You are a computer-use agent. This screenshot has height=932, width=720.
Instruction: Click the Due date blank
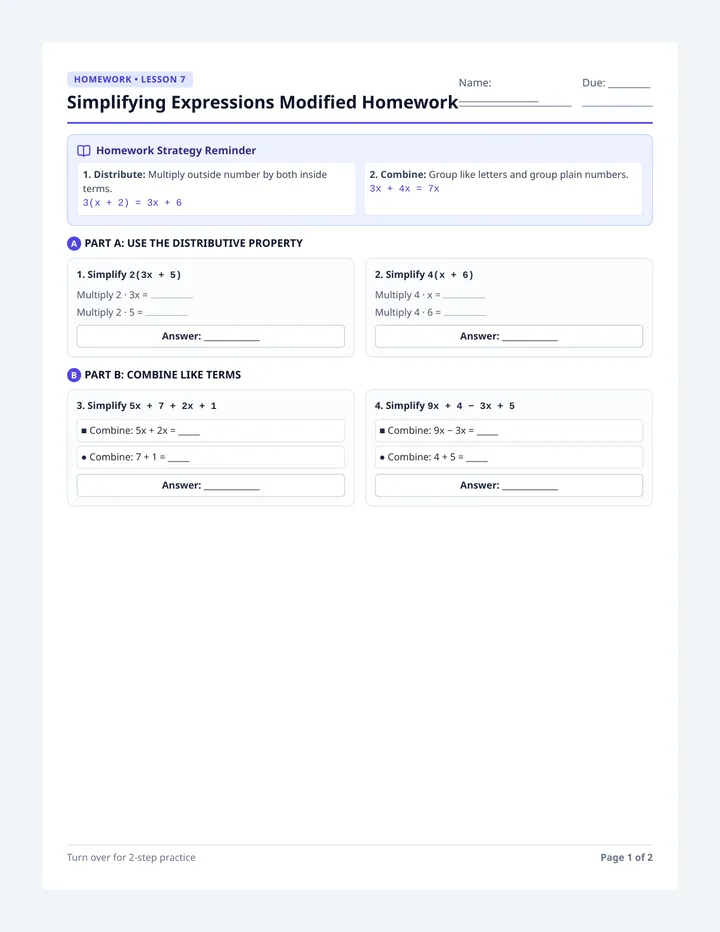coord(629,87)
